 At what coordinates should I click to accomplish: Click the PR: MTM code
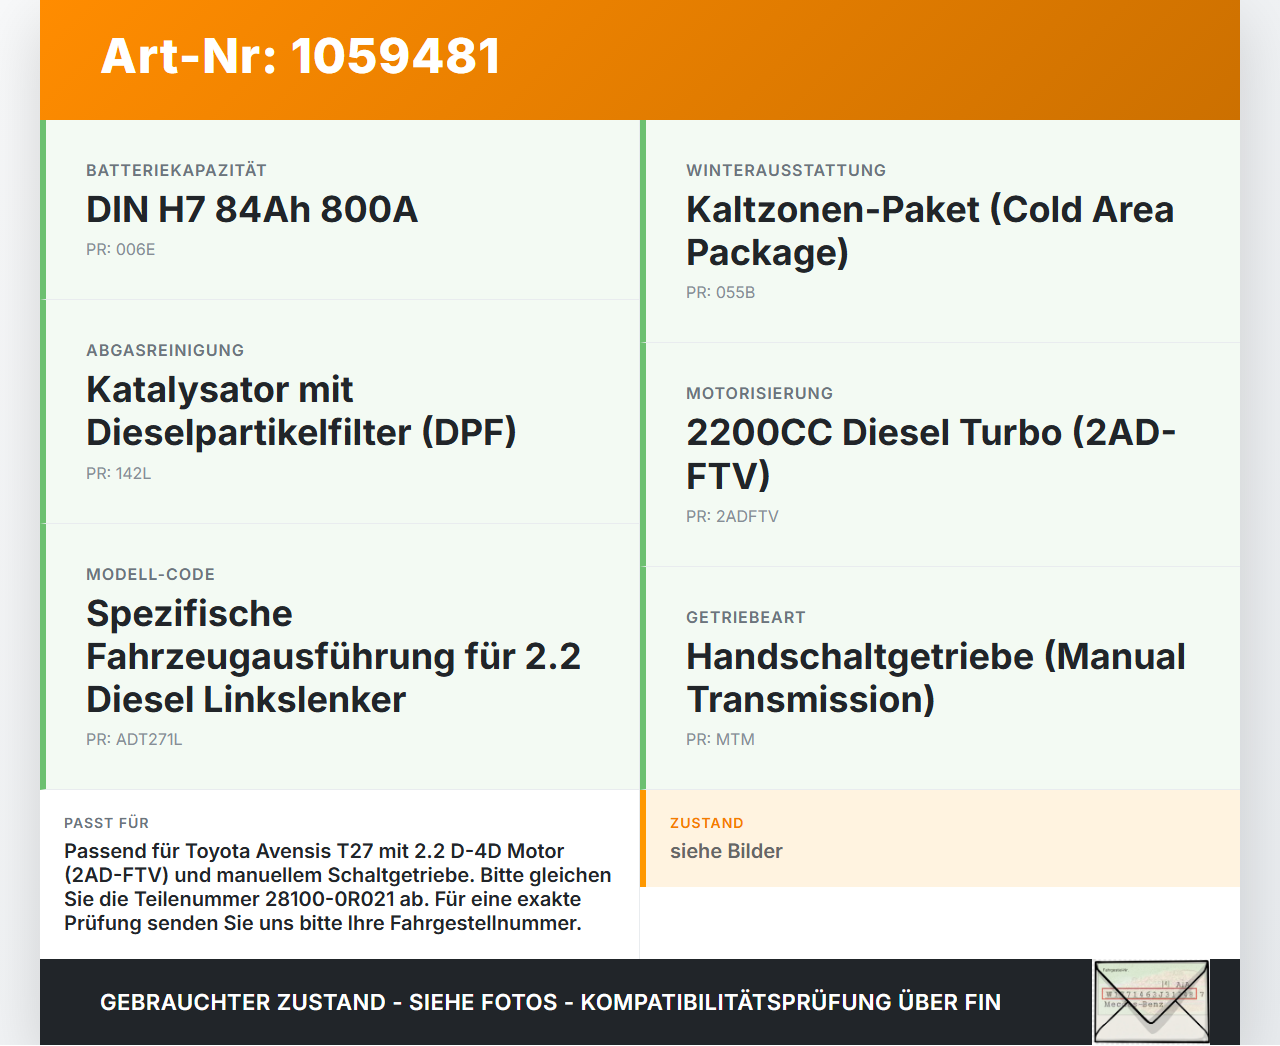pyautogui.click(x=720, y=739)
